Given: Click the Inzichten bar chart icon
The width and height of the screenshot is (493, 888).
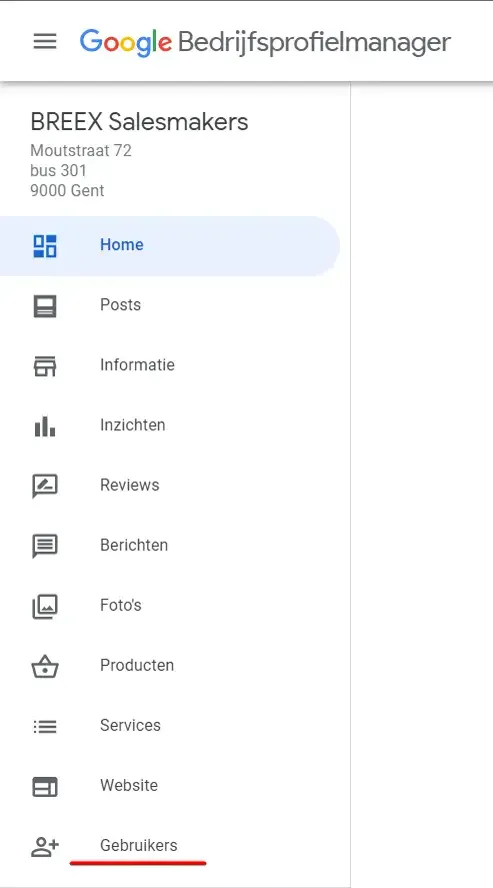Looking at the screenshot, I should (45, 426).
